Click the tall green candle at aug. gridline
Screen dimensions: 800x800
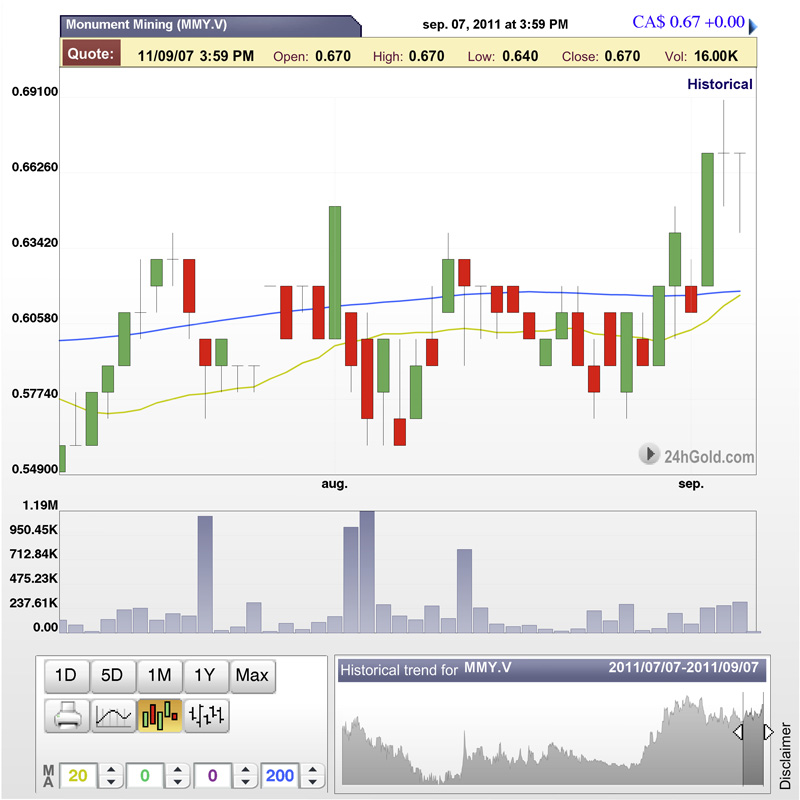(335, 272)
